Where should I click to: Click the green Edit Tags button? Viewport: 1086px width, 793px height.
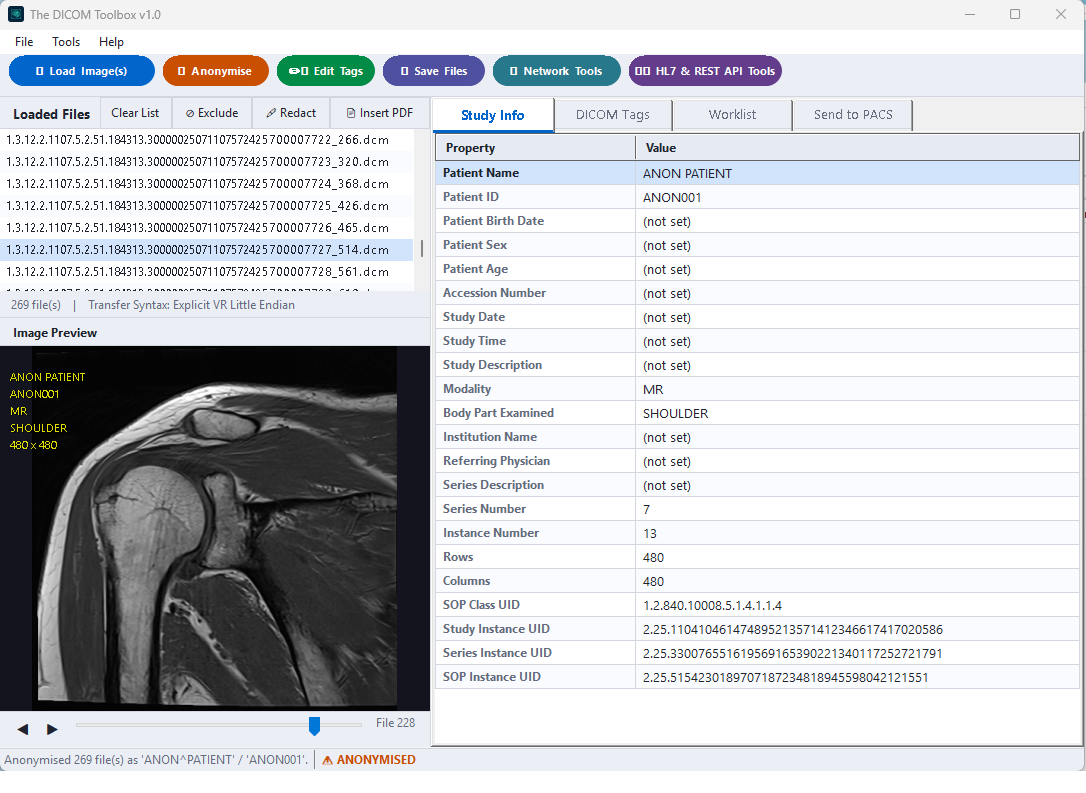coord(326,71)
